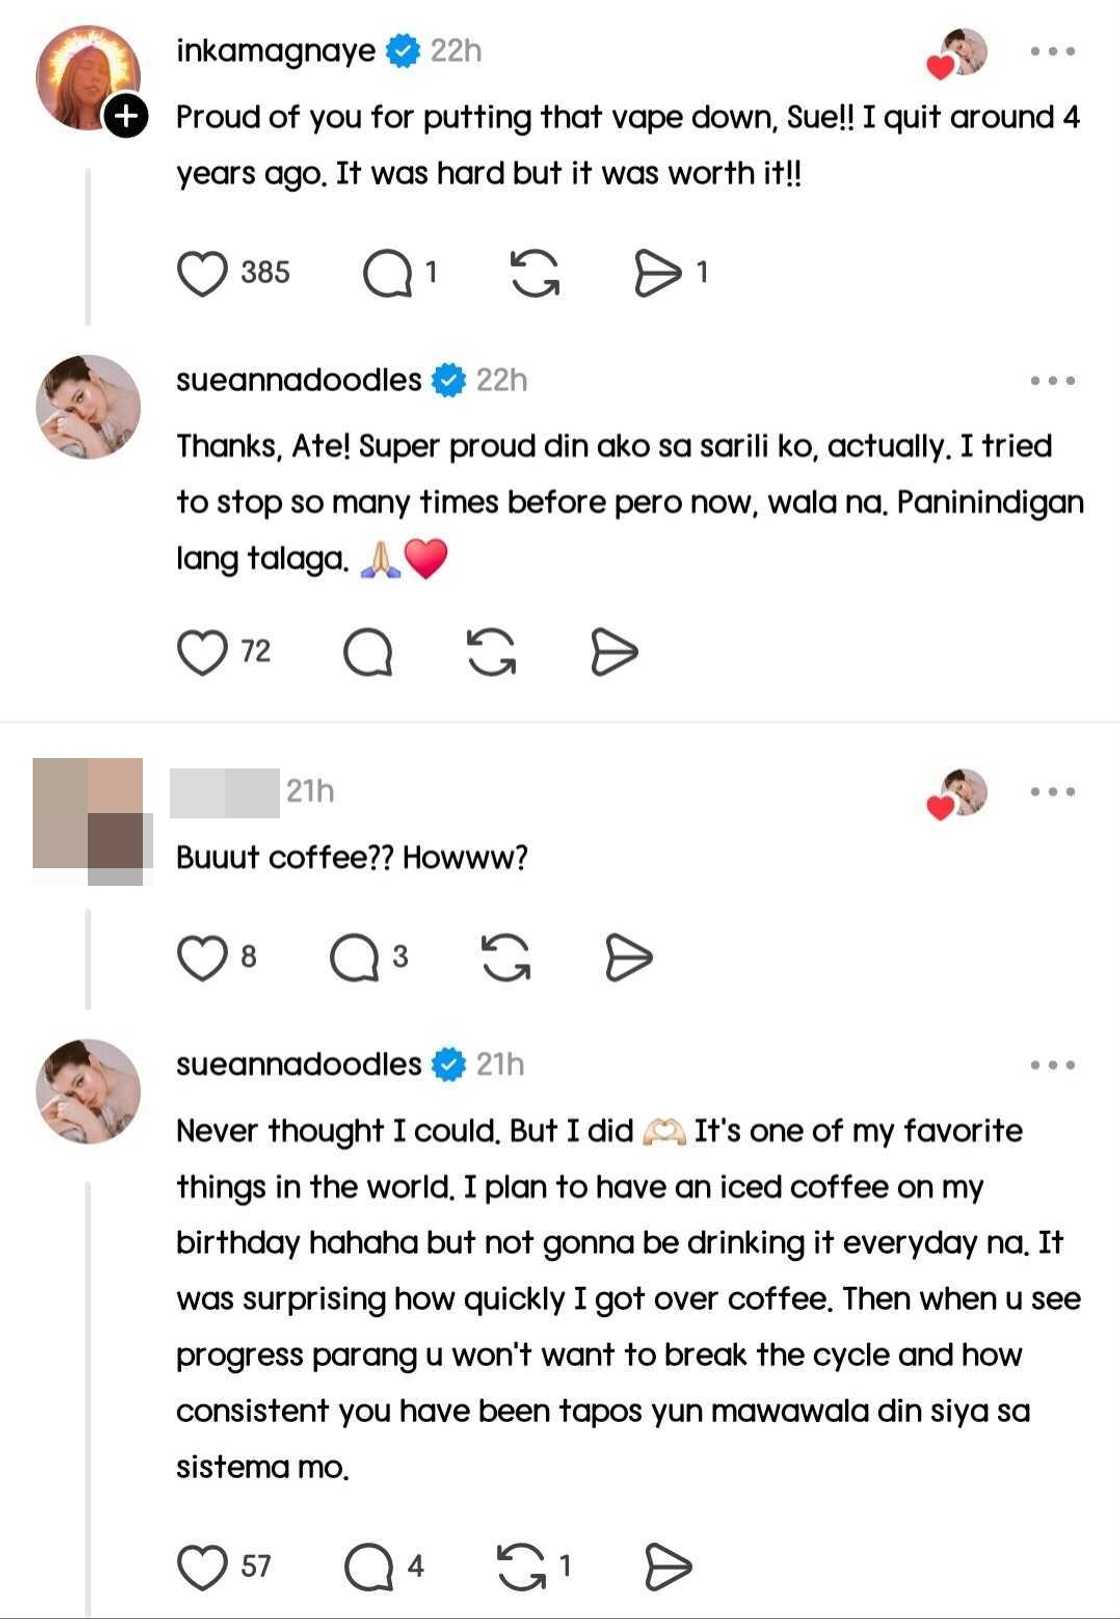
Task: Open 4 replies on 'Never thought' post
Action: tap(369, 1567)
